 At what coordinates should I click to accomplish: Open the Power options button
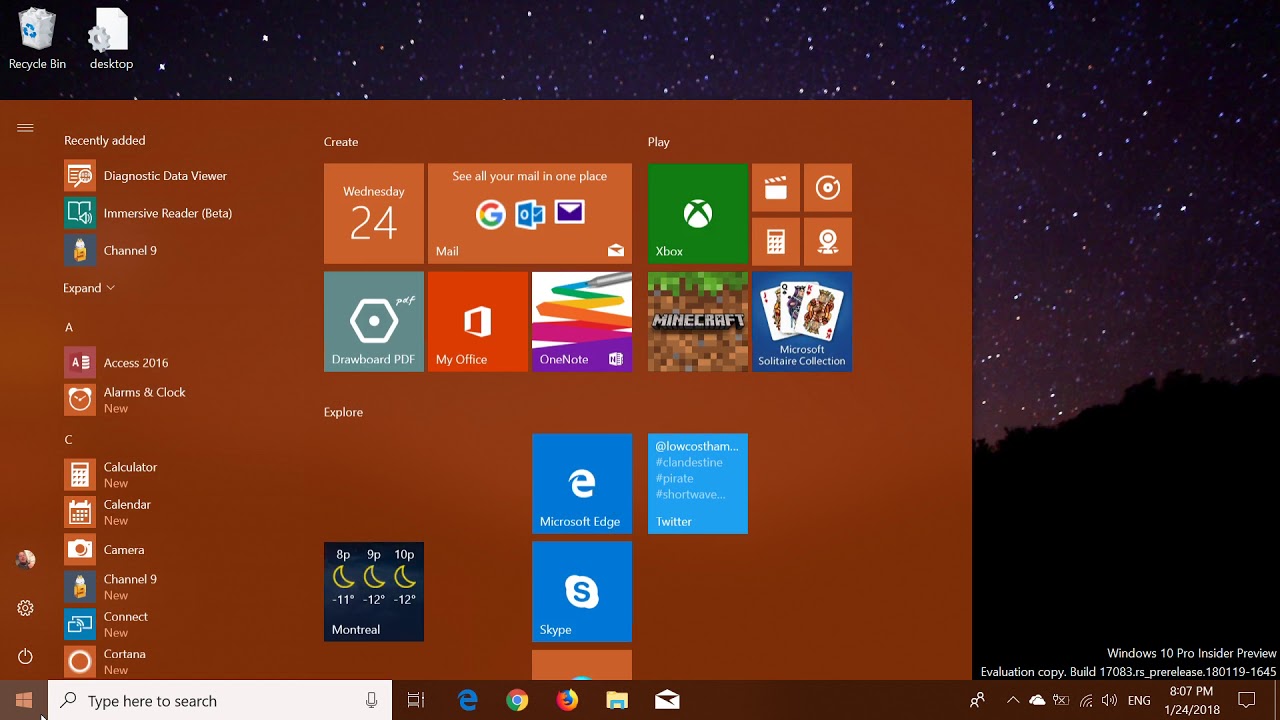tap(25, 656)
